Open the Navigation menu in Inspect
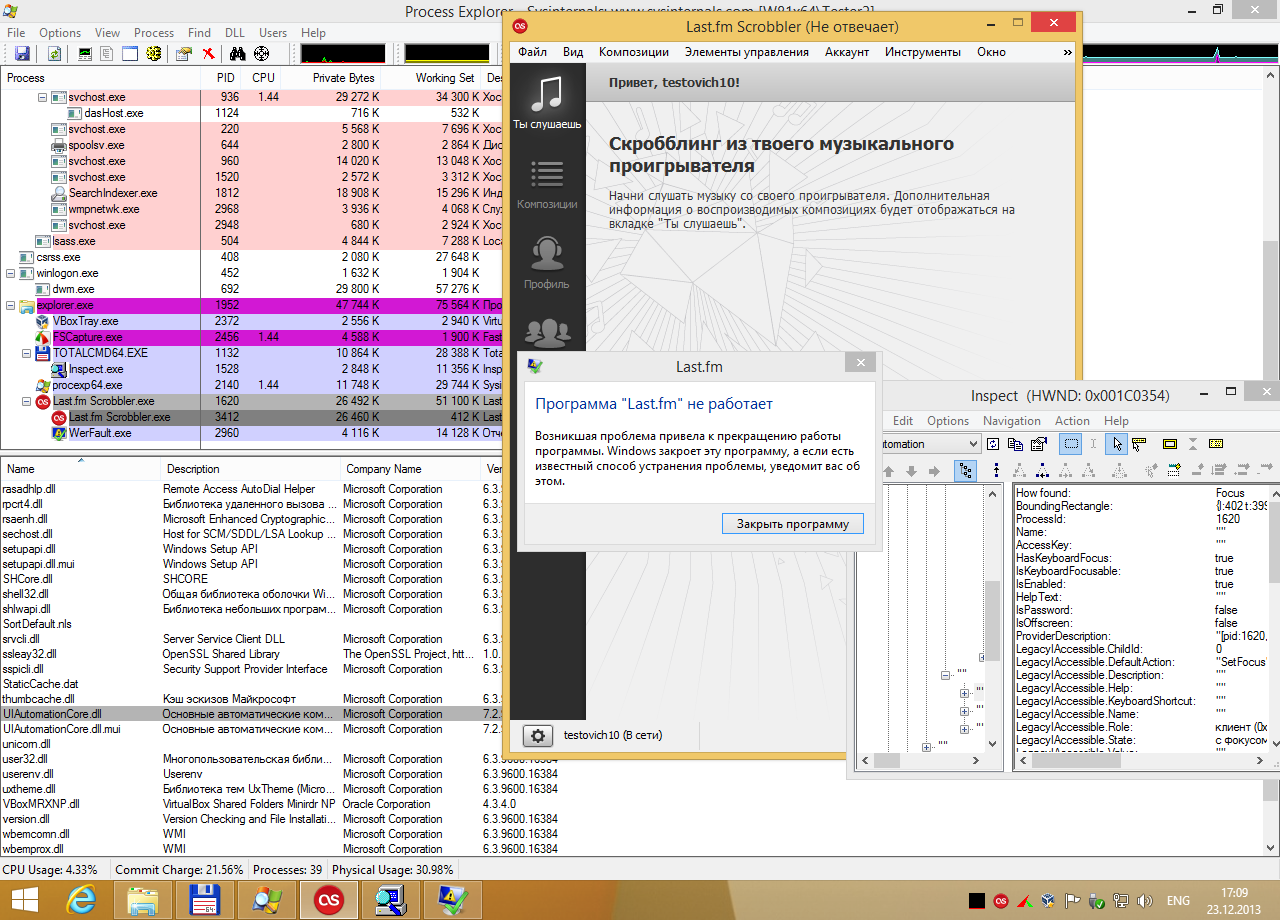1280x920 pixels. 1011,421
